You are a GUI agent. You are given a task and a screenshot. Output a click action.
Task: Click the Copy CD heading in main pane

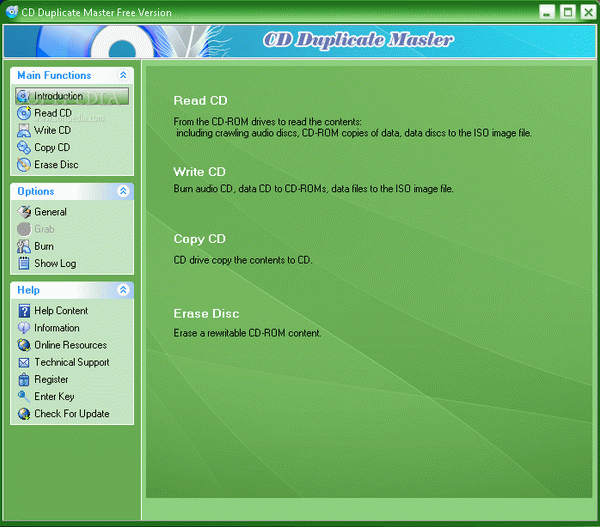[199, 239]
